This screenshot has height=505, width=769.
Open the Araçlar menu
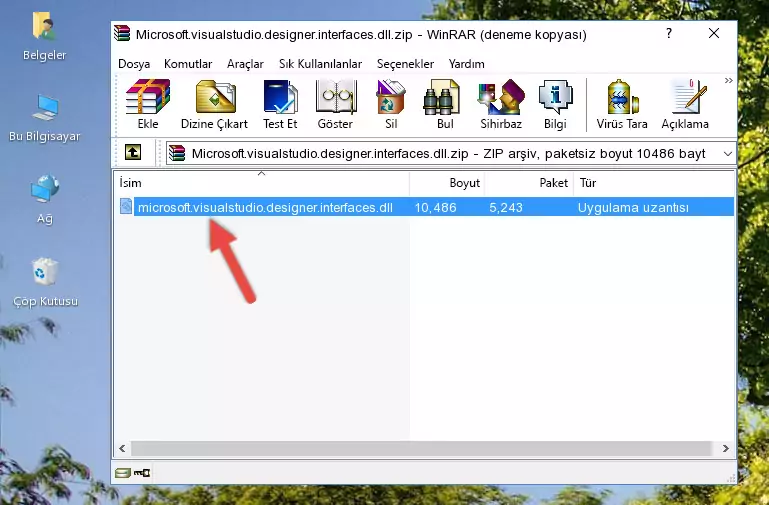point(245,64)
